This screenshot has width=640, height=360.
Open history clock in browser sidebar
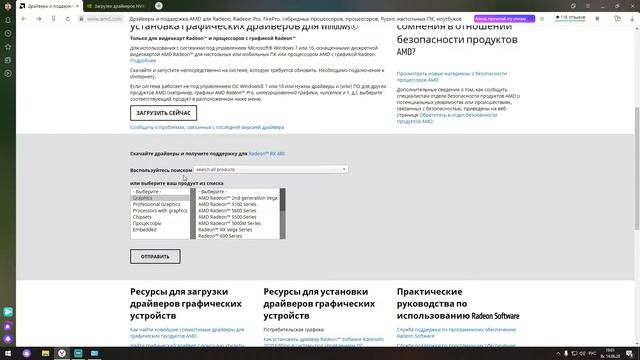(8, 33)
